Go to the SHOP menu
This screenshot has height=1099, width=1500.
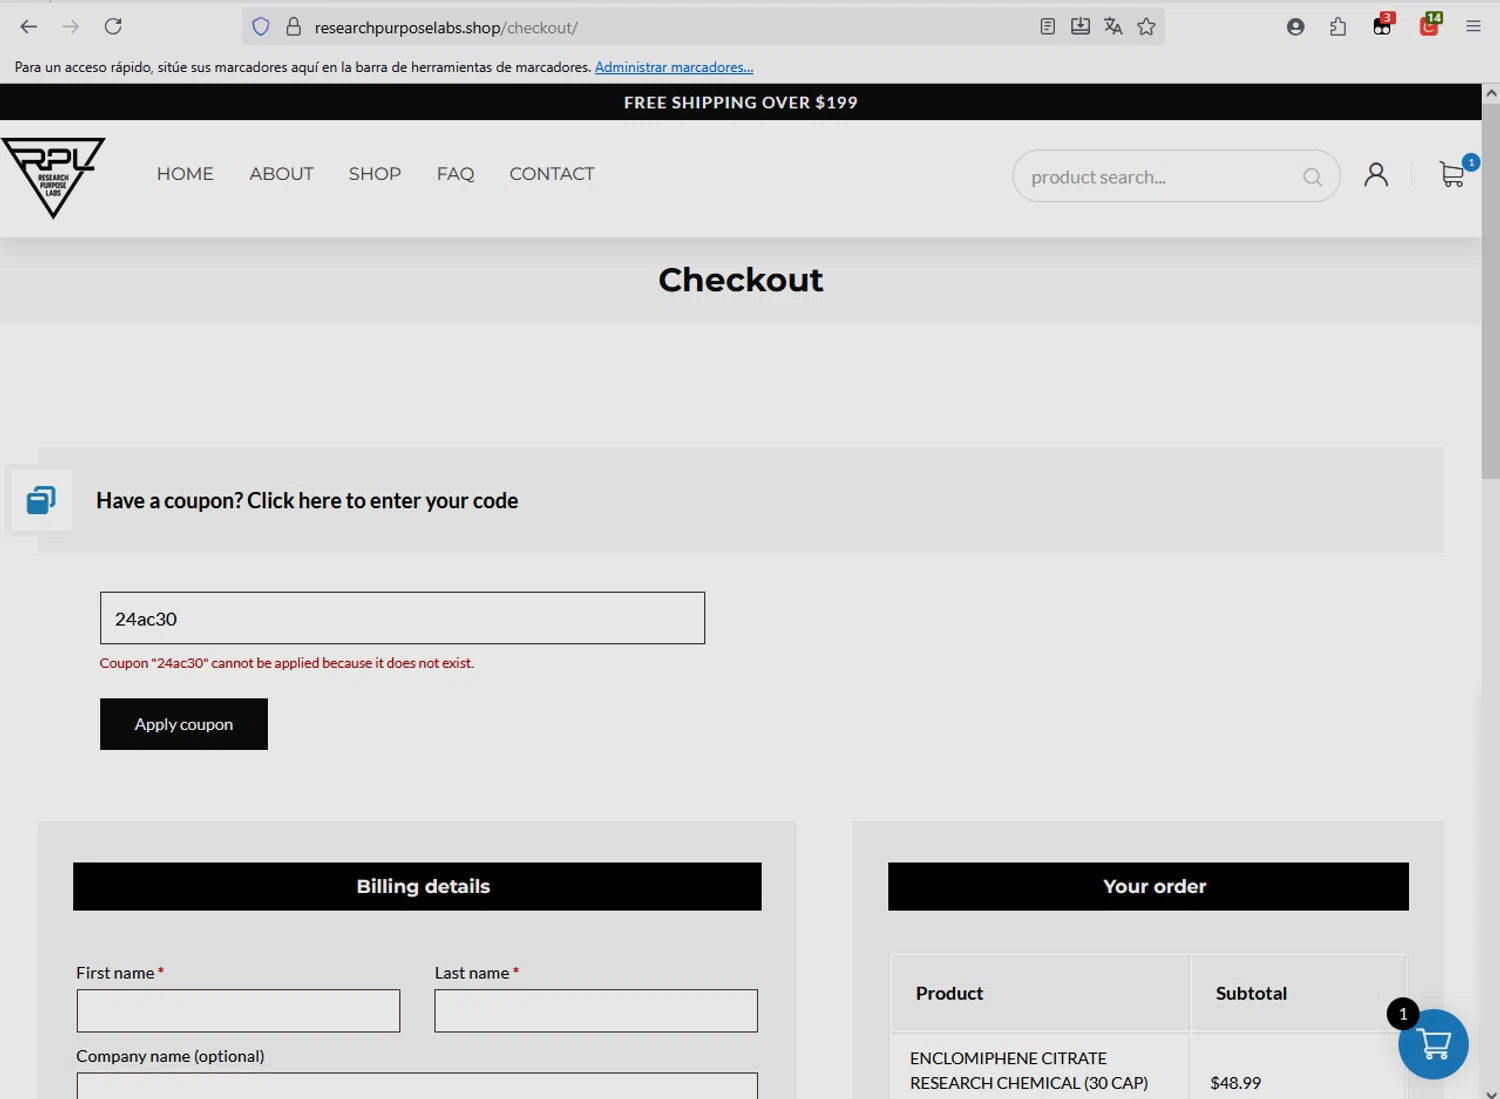tap(375, 174)
